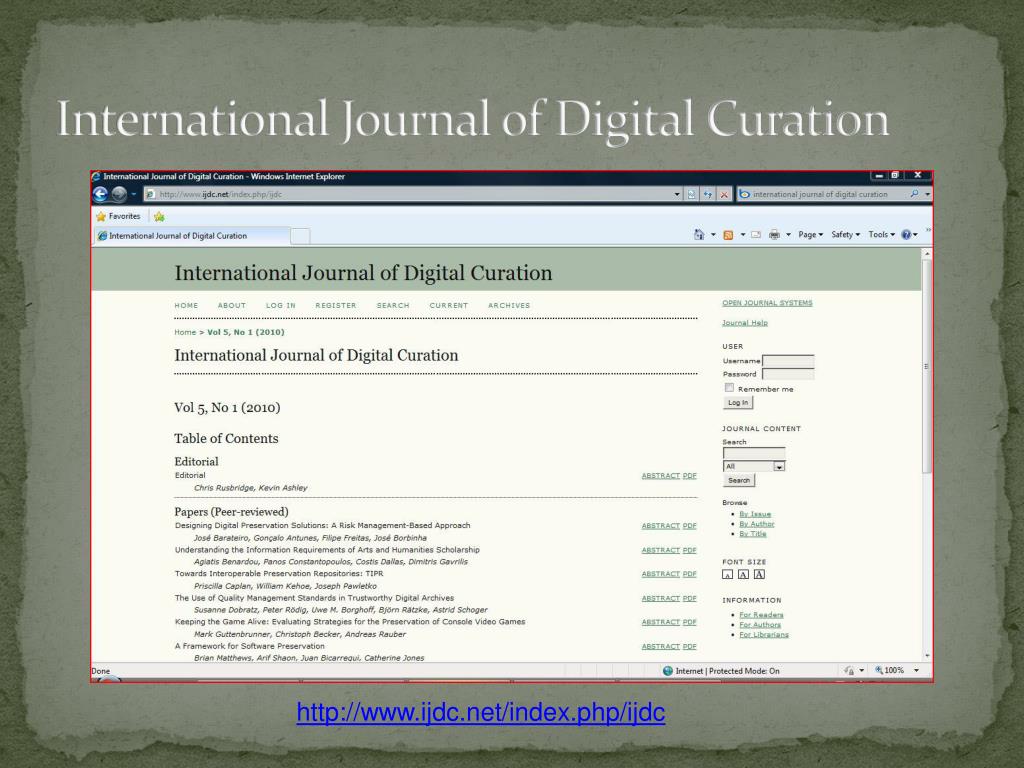Click the Log In button in user panel
Image resolution: width=1024 pixels, height=768 pixels.
(x=738, y=403)
